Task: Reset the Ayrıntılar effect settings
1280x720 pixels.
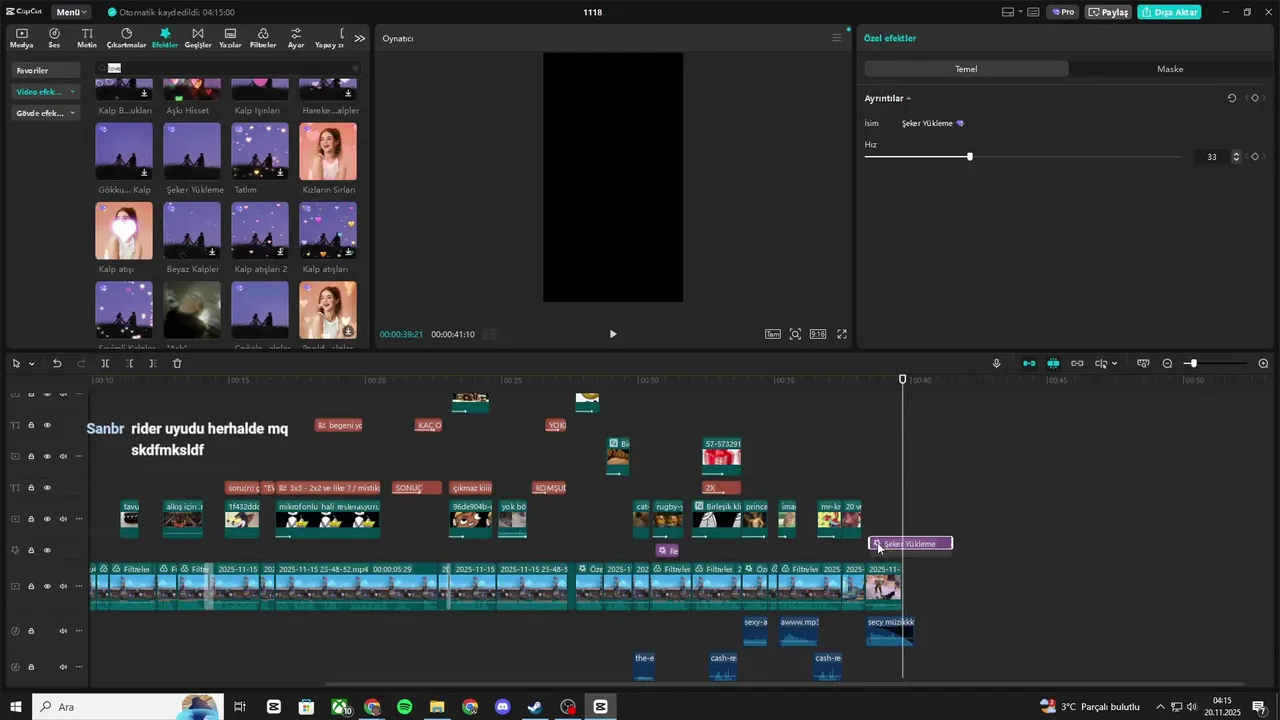Action: 1232,98
